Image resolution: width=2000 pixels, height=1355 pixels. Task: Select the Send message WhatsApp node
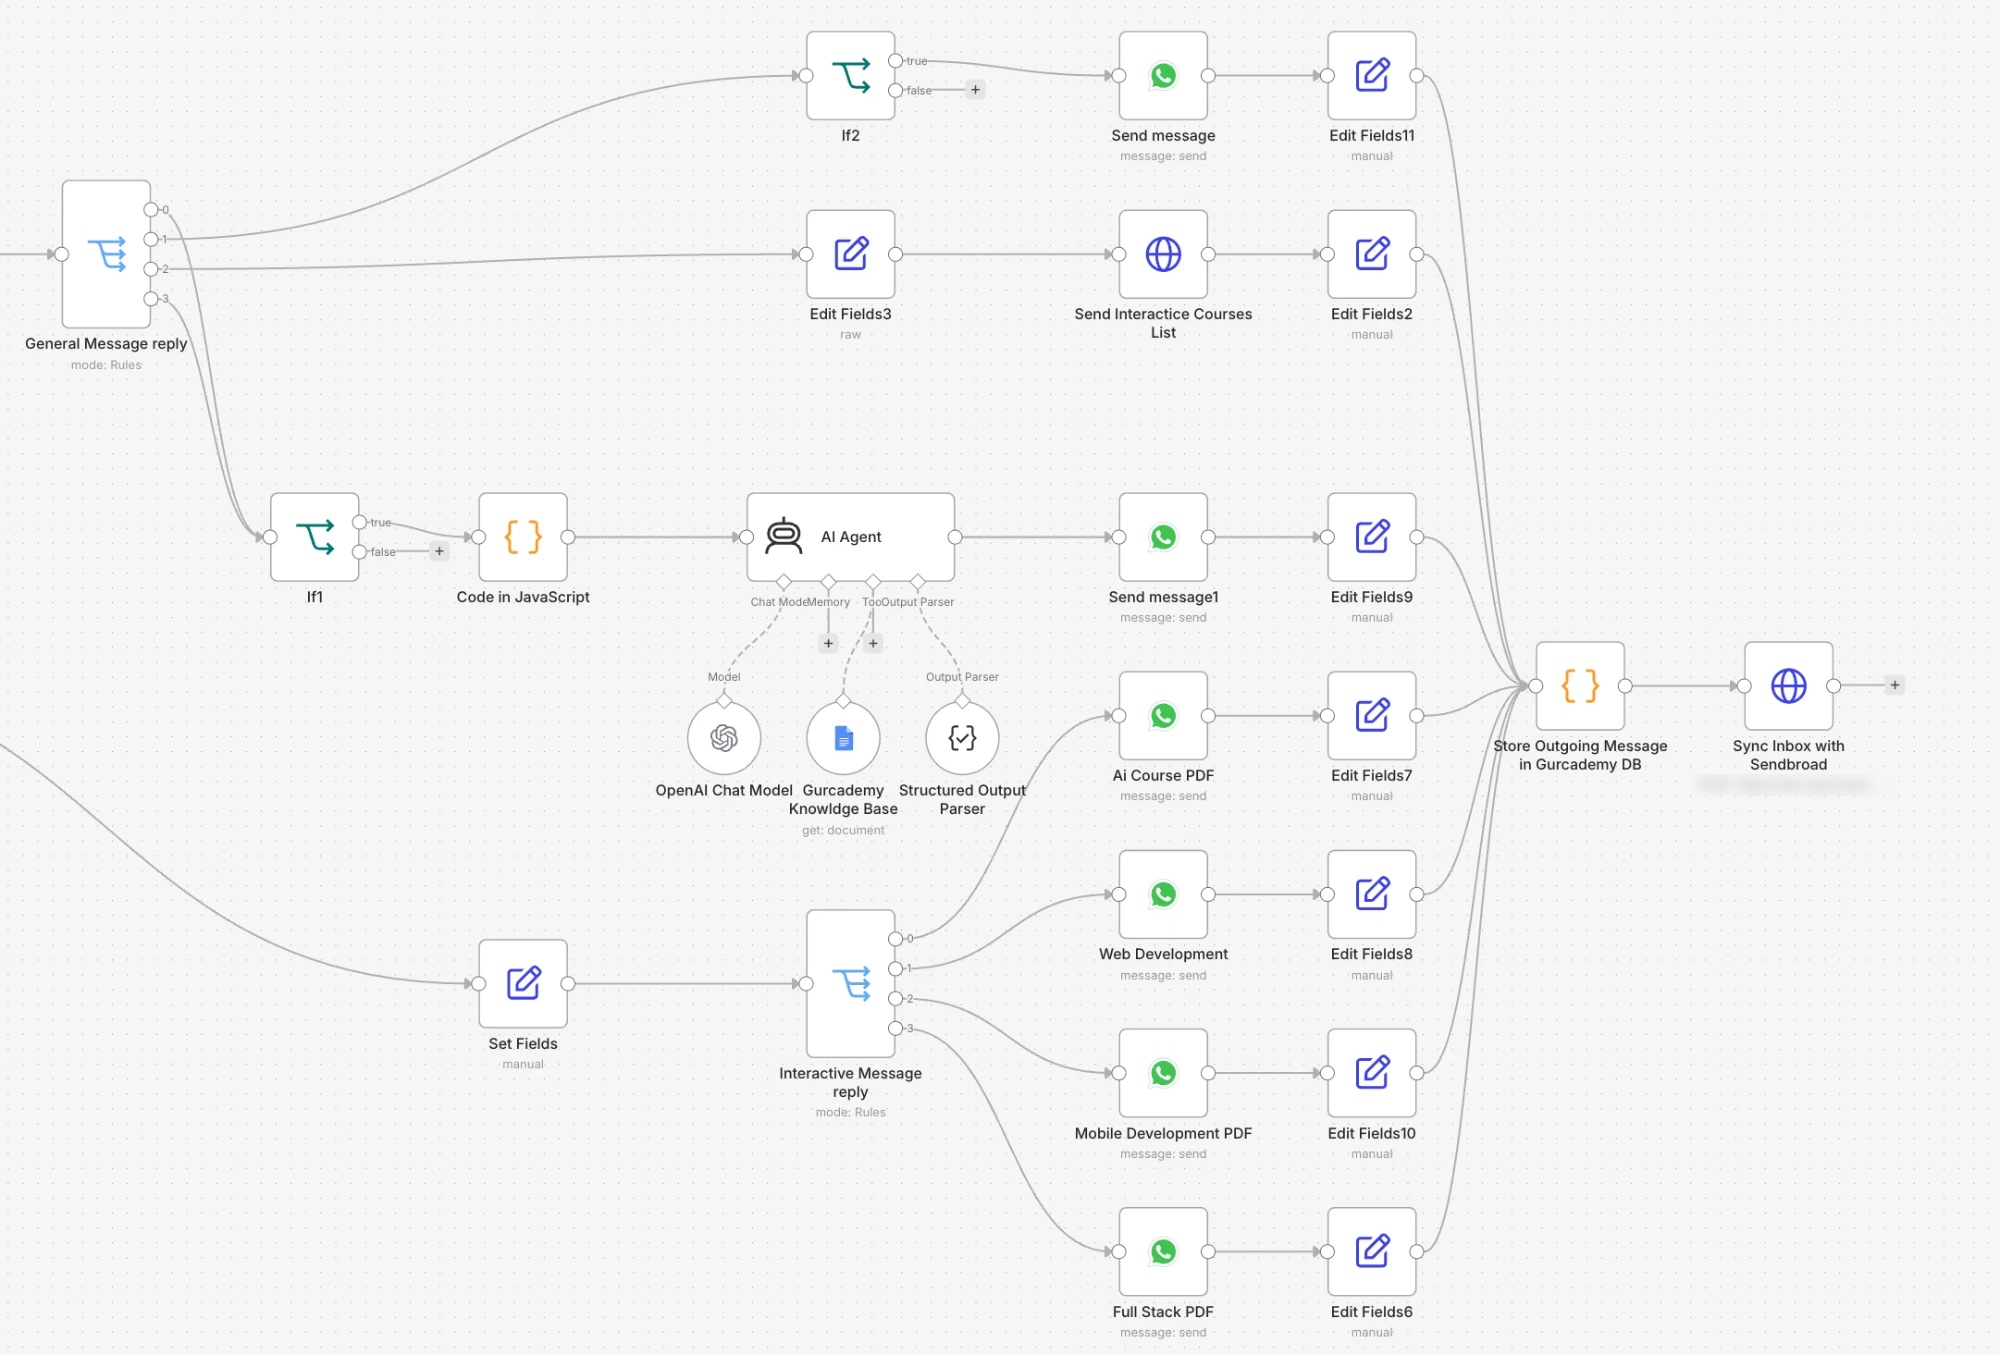(x=1163, y=76)
